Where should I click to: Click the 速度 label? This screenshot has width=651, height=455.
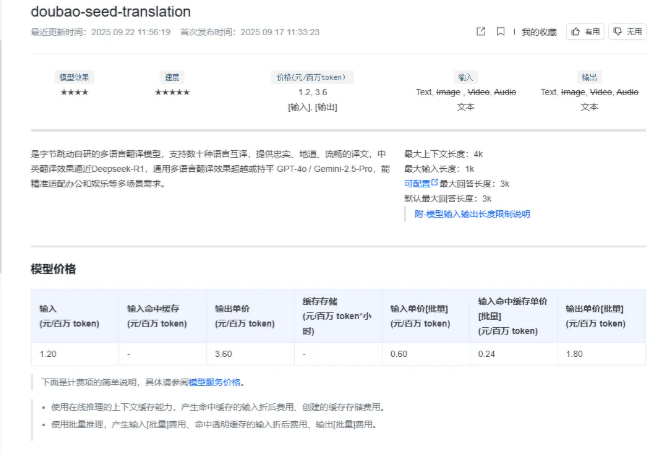pos(172,77)
